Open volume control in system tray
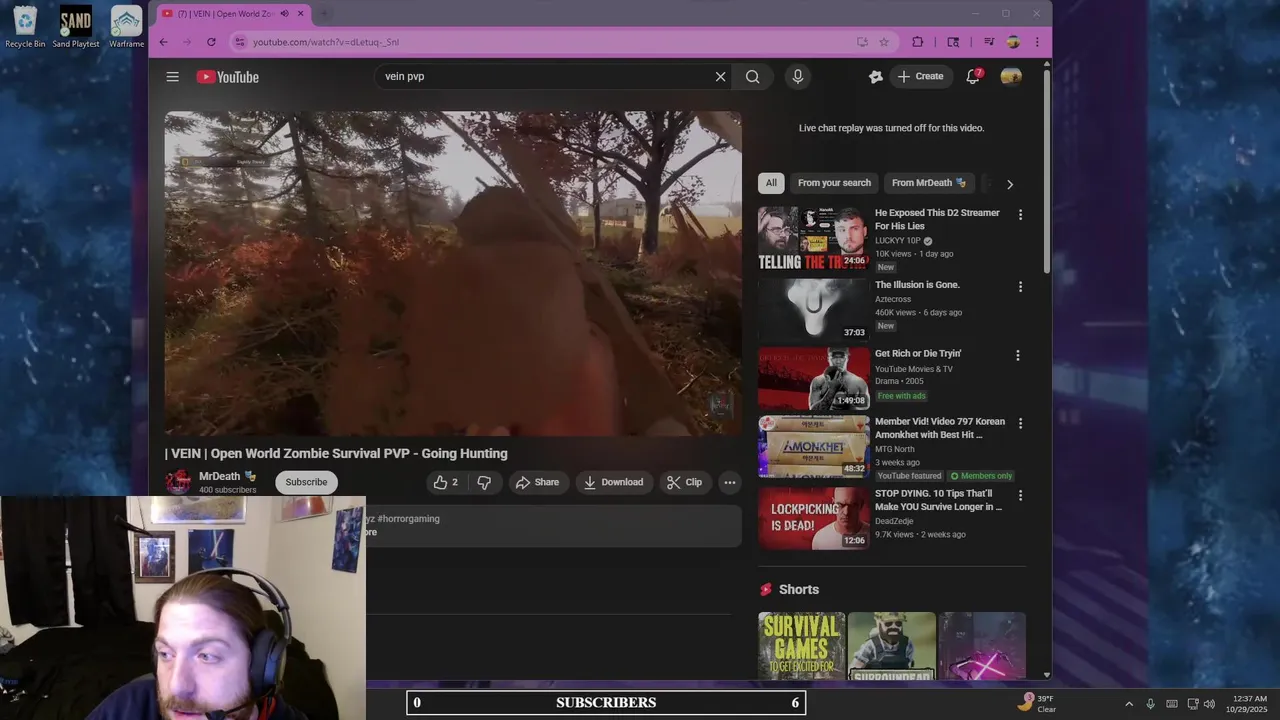Viewport: 1280px width, 720px height. pos(1209,704)
